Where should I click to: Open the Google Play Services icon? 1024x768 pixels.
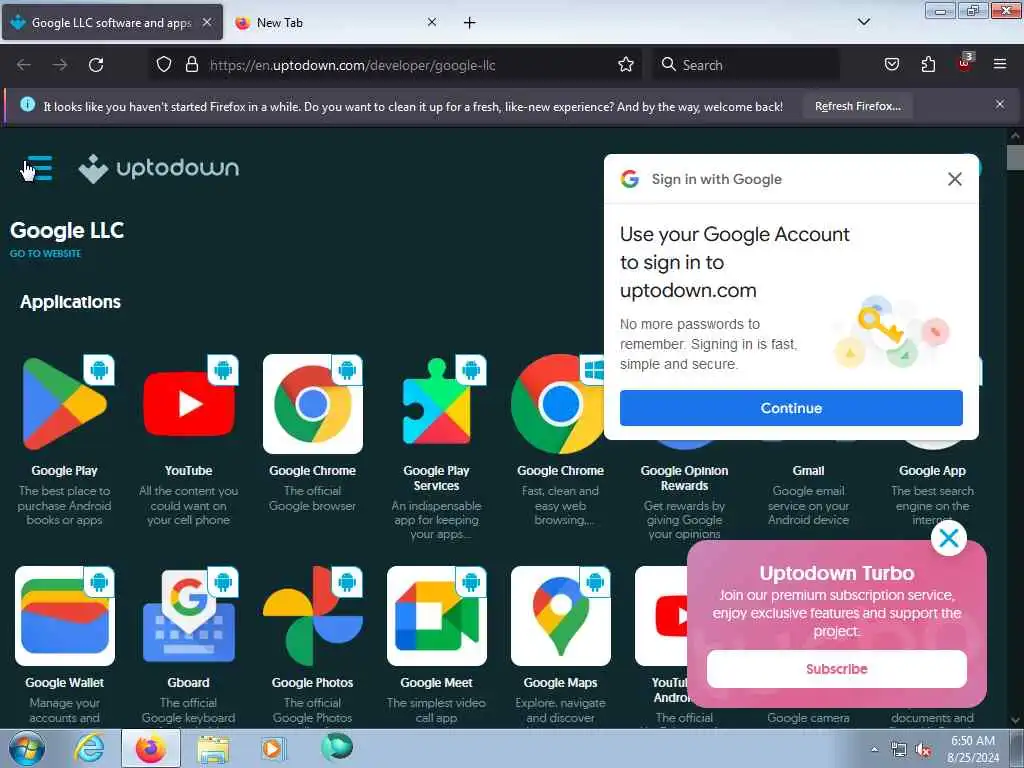click(x=436, y=404)
